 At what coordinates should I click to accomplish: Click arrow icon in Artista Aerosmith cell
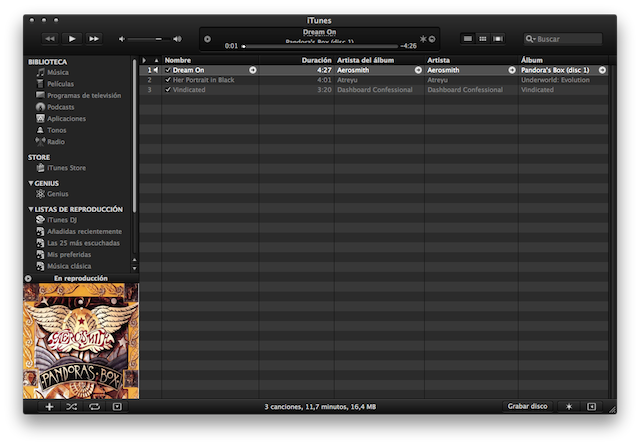click(512, 70)
